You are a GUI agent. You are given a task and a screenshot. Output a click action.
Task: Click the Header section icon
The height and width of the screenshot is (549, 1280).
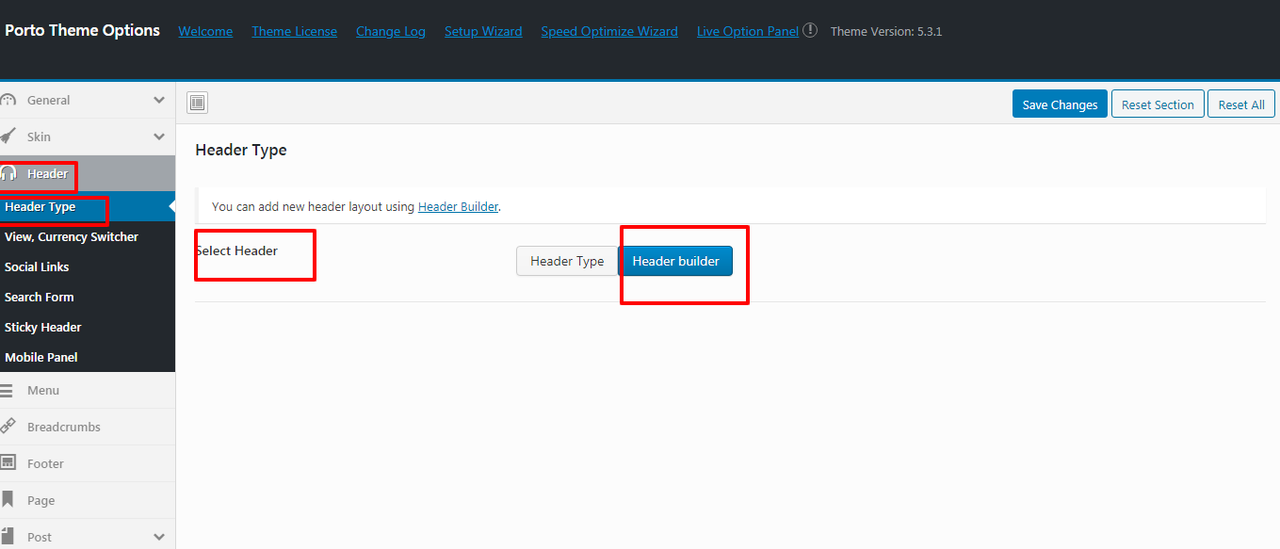(8, 174)
